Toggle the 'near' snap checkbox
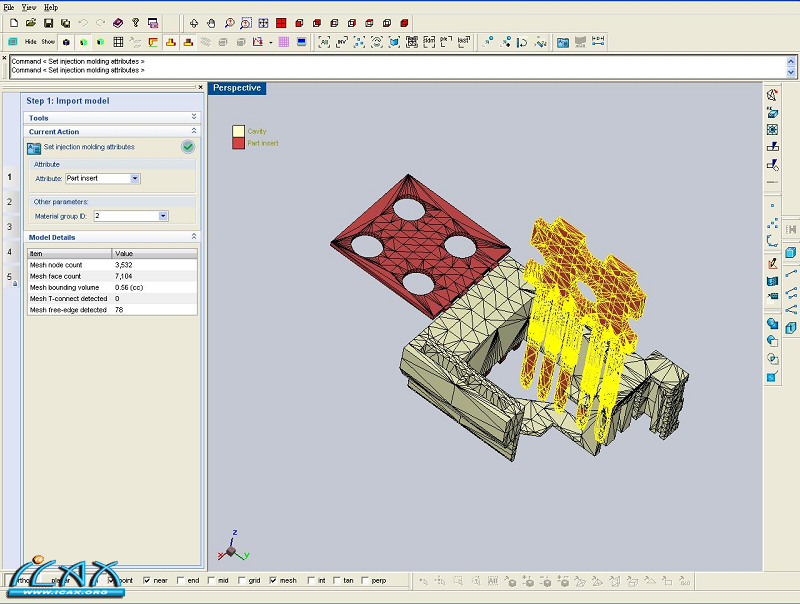The width and height of the screenshot is (800, 604). pos(148,580)
